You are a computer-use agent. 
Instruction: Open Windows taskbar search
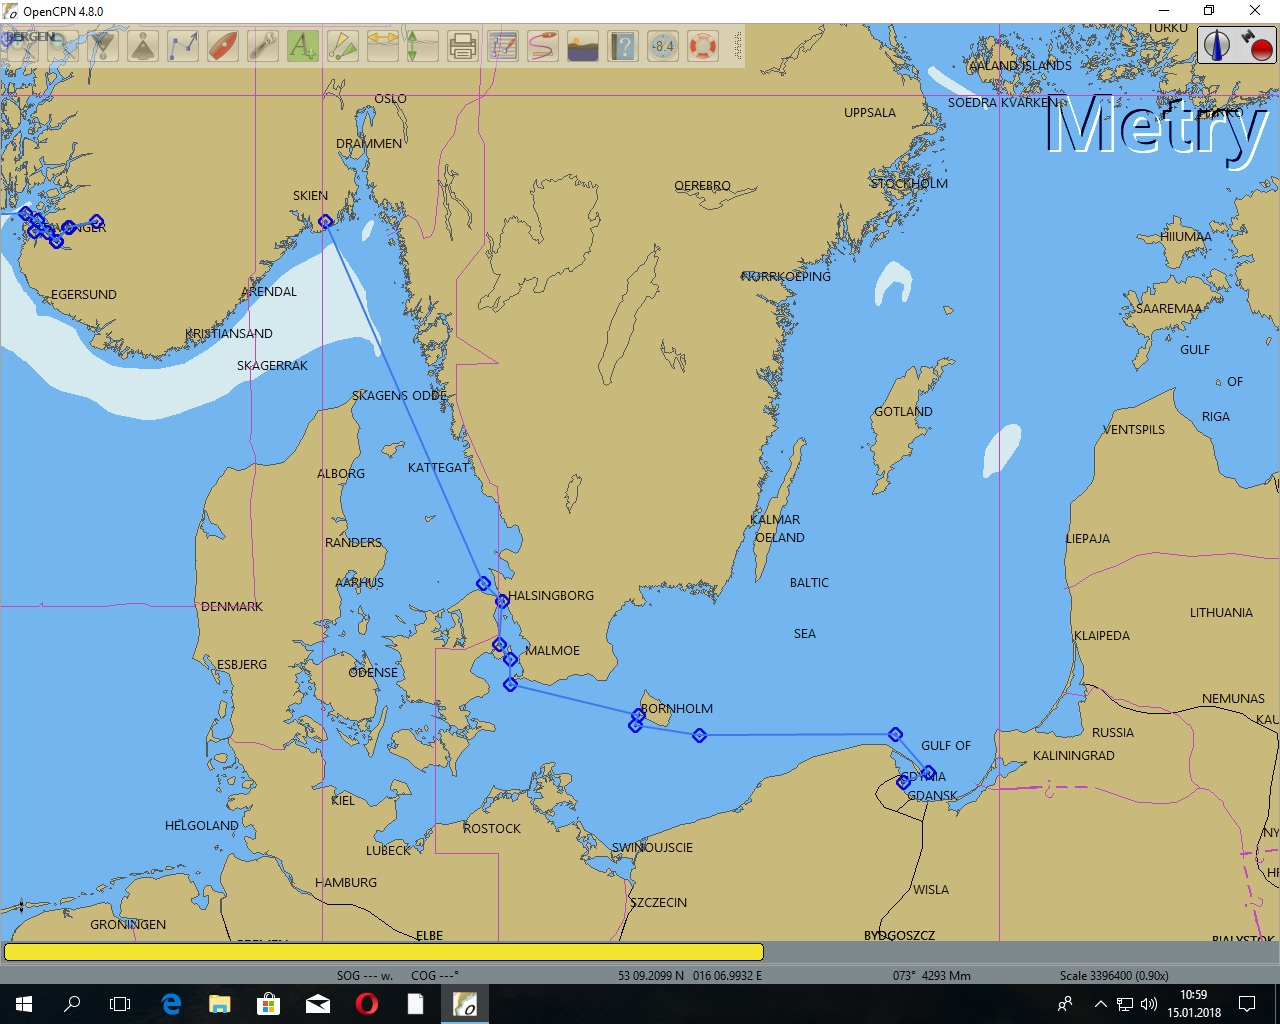tap(72, 1004)
